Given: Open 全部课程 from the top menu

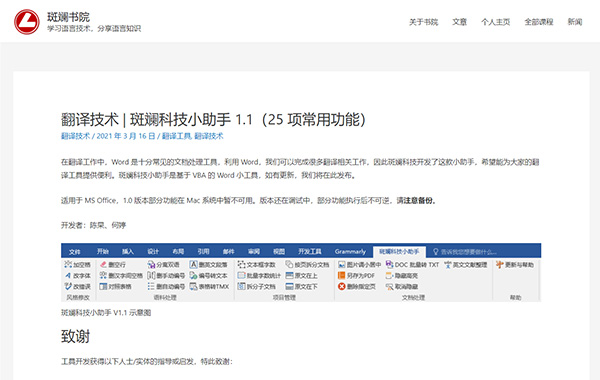Looking at the screenshot, I should (x=539, y=22).
